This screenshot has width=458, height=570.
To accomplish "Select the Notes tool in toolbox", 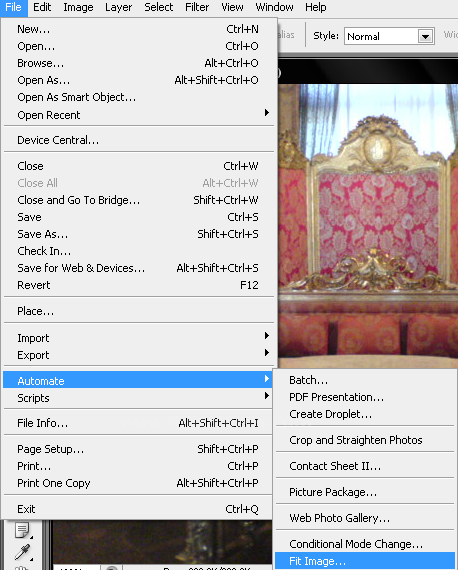I will point(22,530).
